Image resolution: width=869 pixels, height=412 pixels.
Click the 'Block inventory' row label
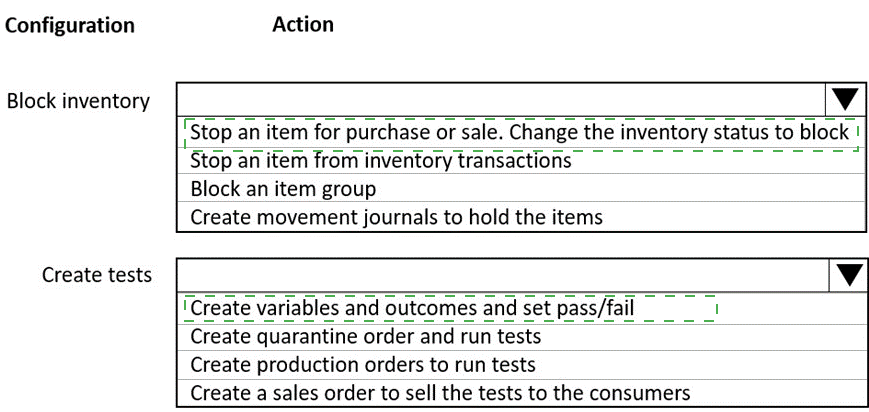(x=78, y=101)
